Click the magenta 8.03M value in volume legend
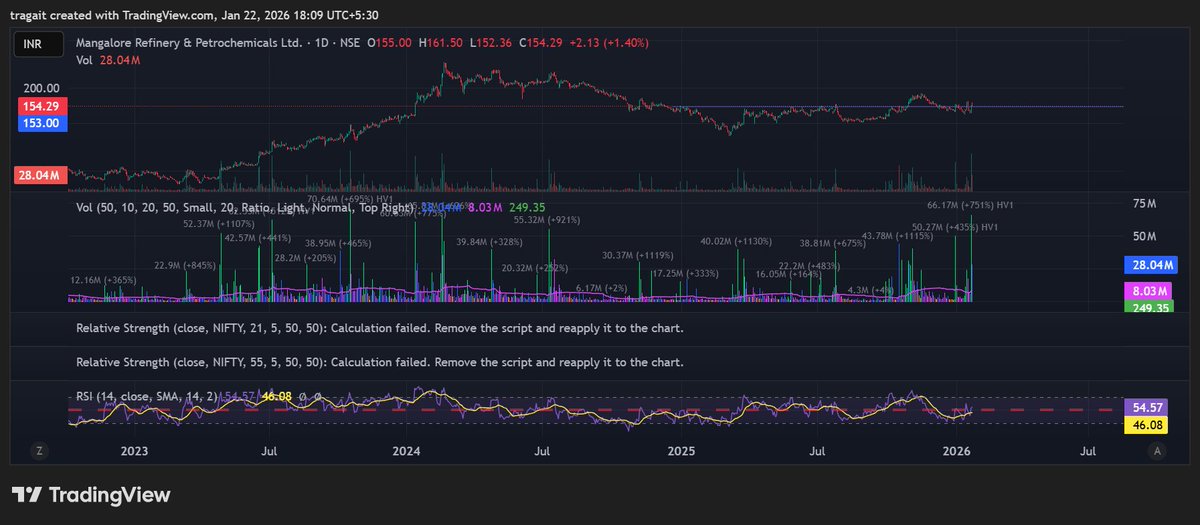This screenshot has height=525, width=1200. (487, 208)
